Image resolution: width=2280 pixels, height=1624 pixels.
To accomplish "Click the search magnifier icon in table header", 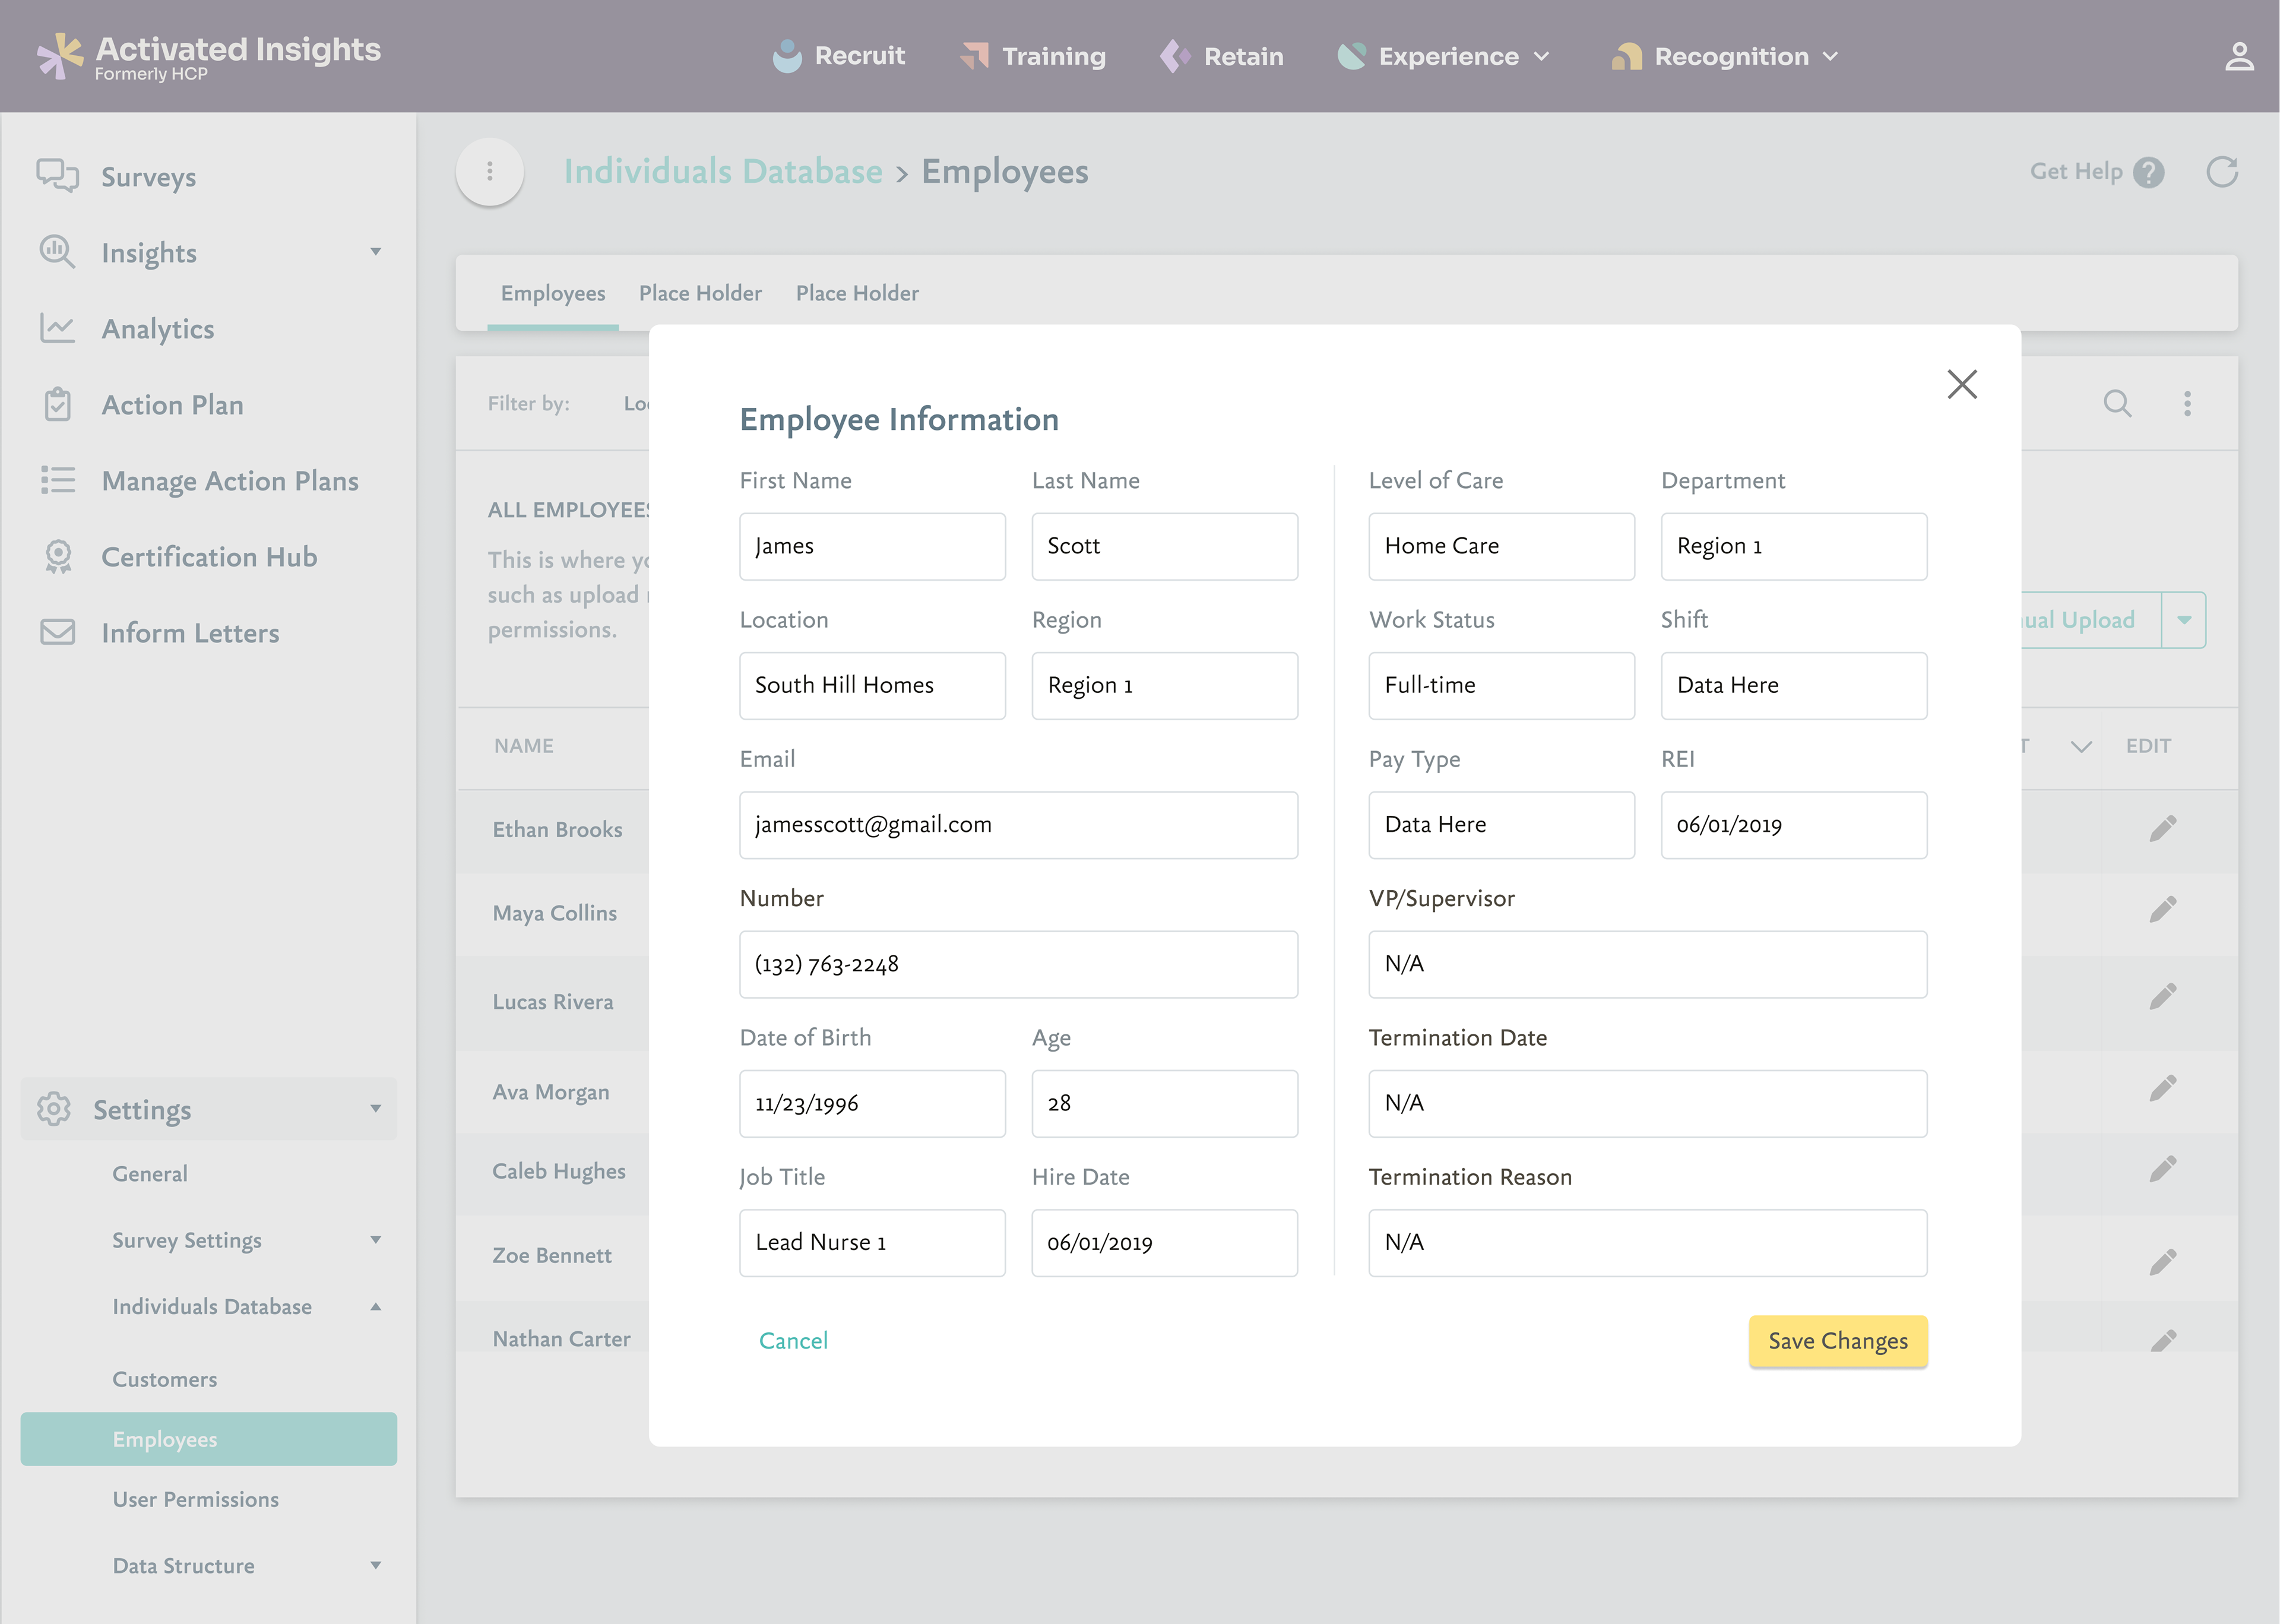I will tap(2116, 404).
